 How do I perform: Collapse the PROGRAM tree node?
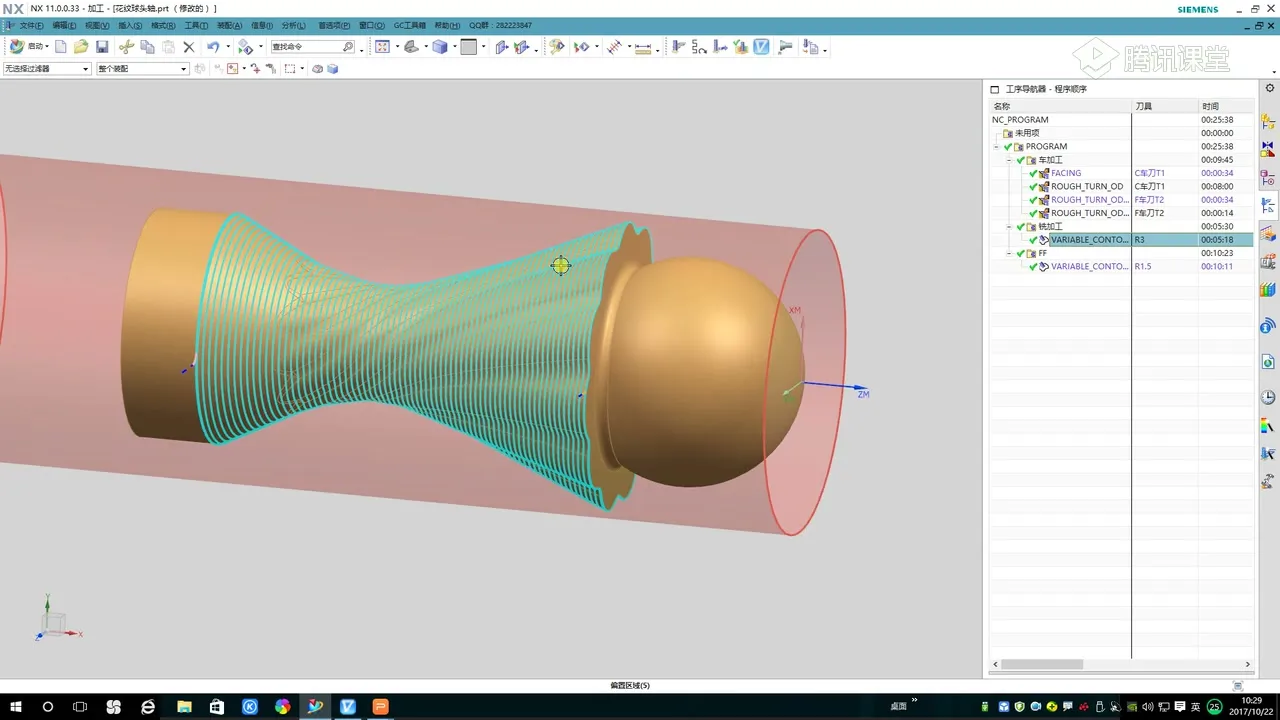click(997, 147)
